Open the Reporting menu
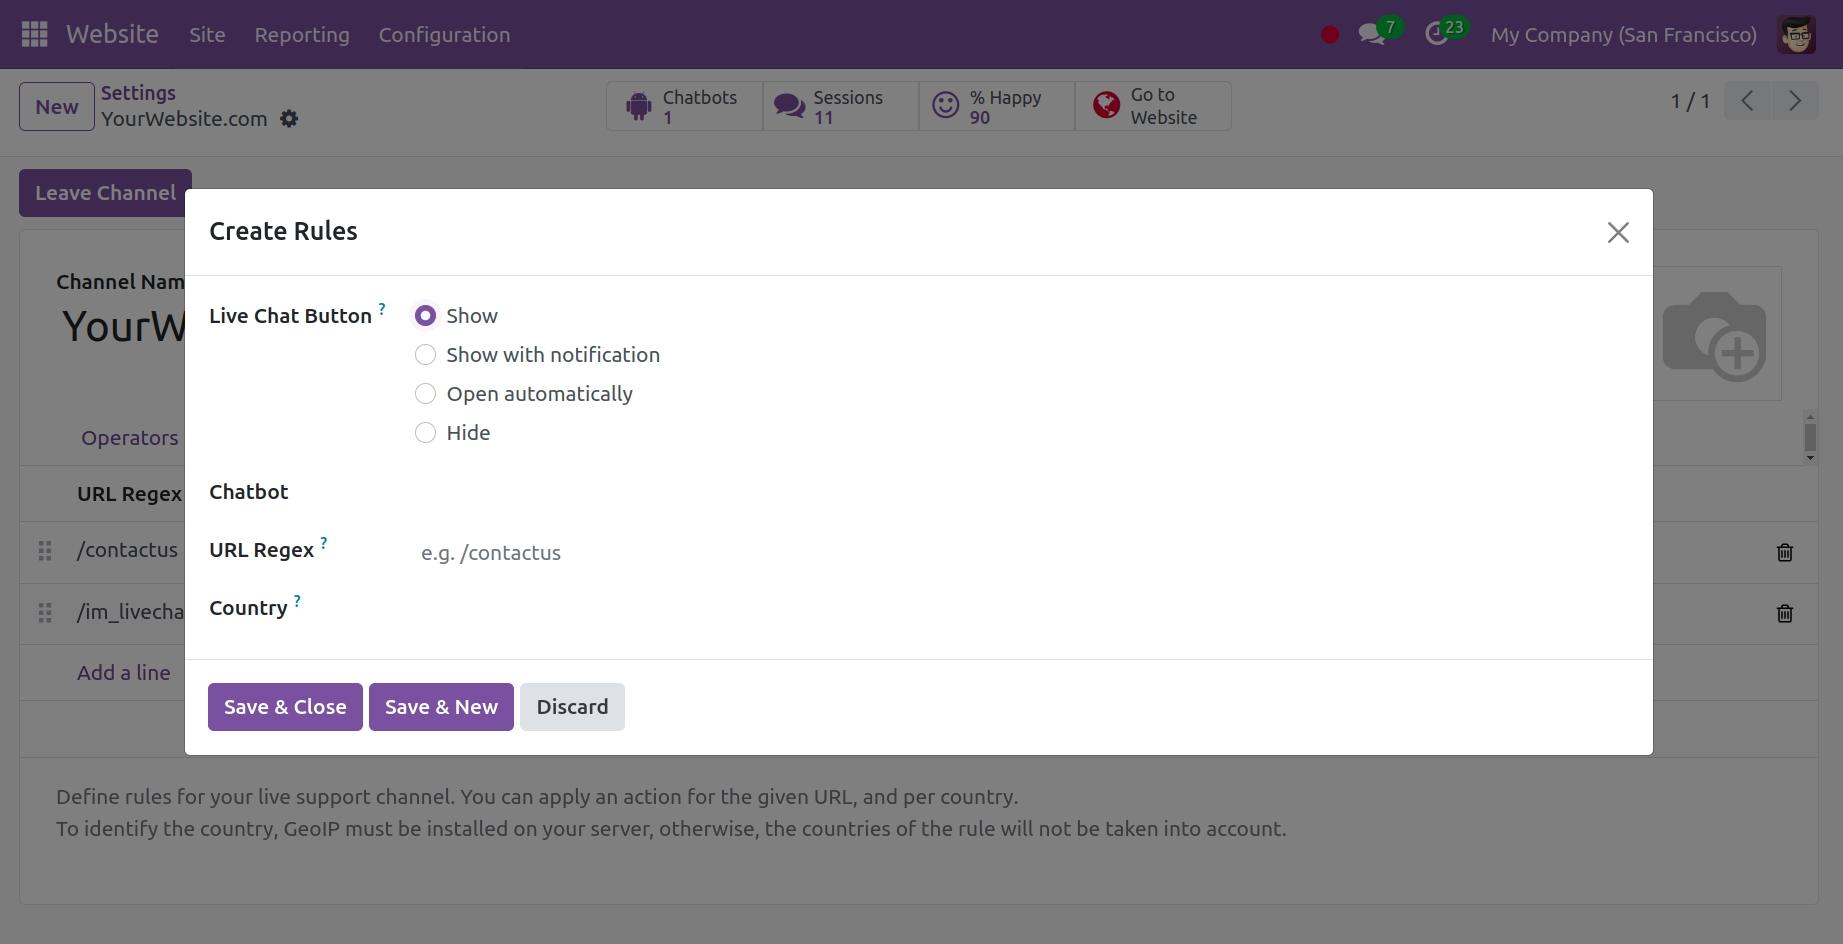The width and height of the screenshot is (1843, 944). coord(302,35)
